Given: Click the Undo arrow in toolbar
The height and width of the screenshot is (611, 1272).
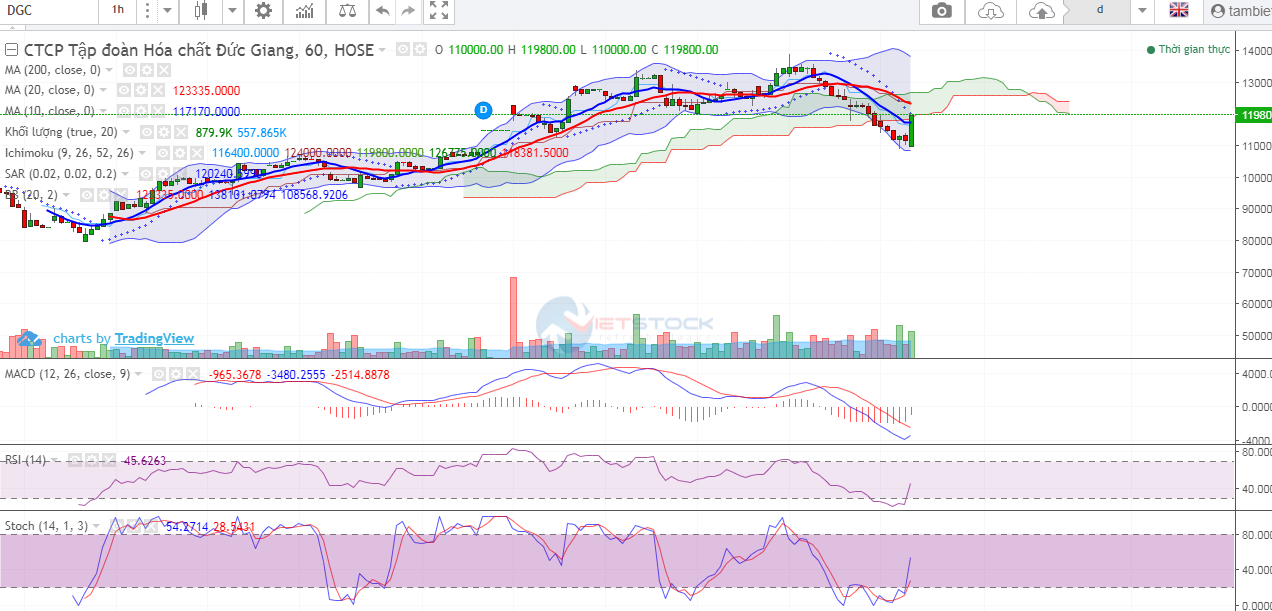Looking at the screenshot, I should pos(382,11).
